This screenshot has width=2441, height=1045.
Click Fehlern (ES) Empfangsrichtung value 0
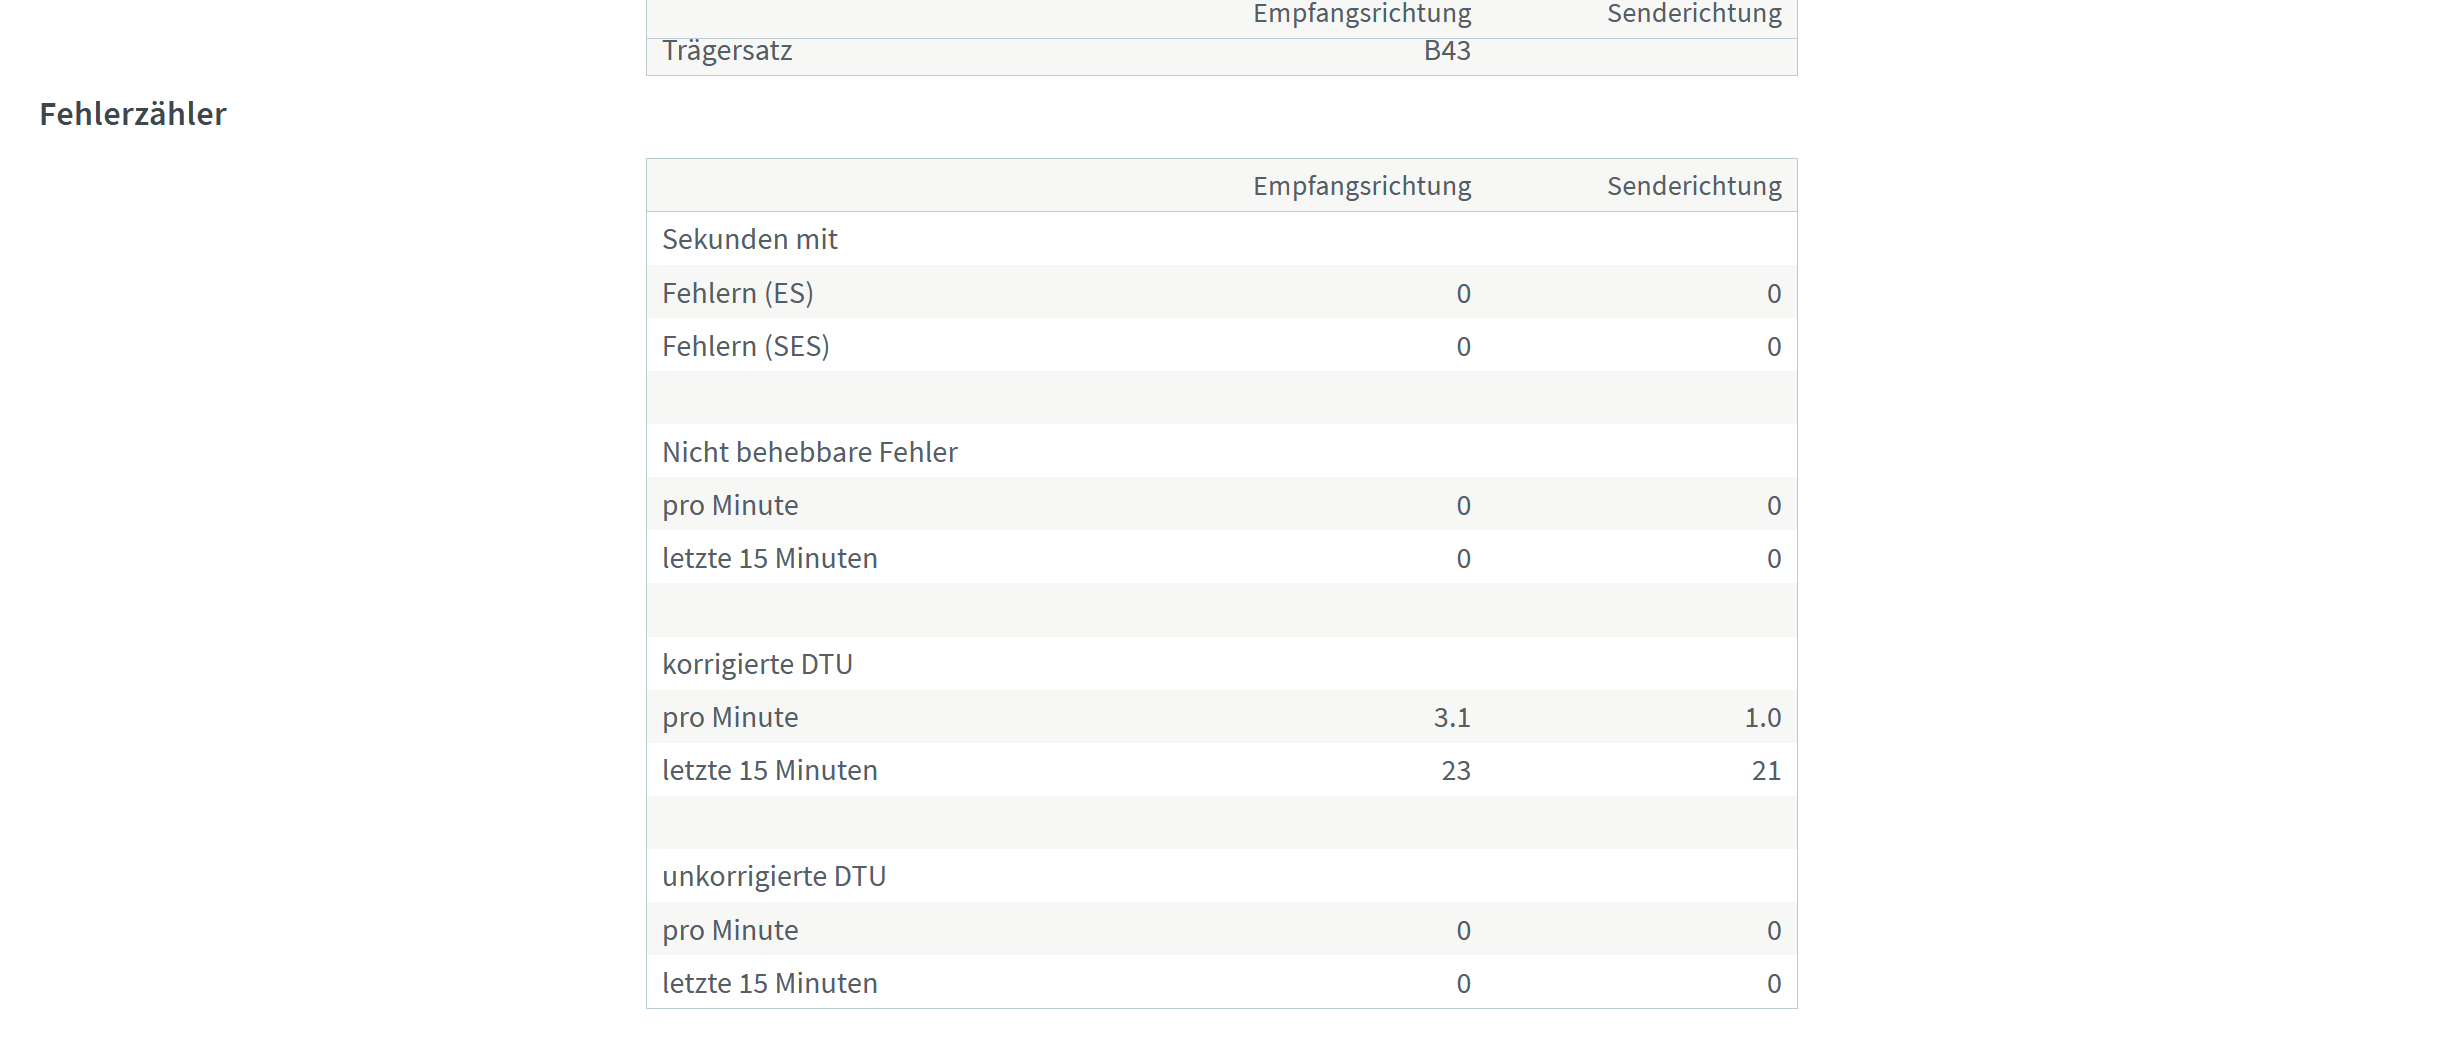tap(1463, 294)
